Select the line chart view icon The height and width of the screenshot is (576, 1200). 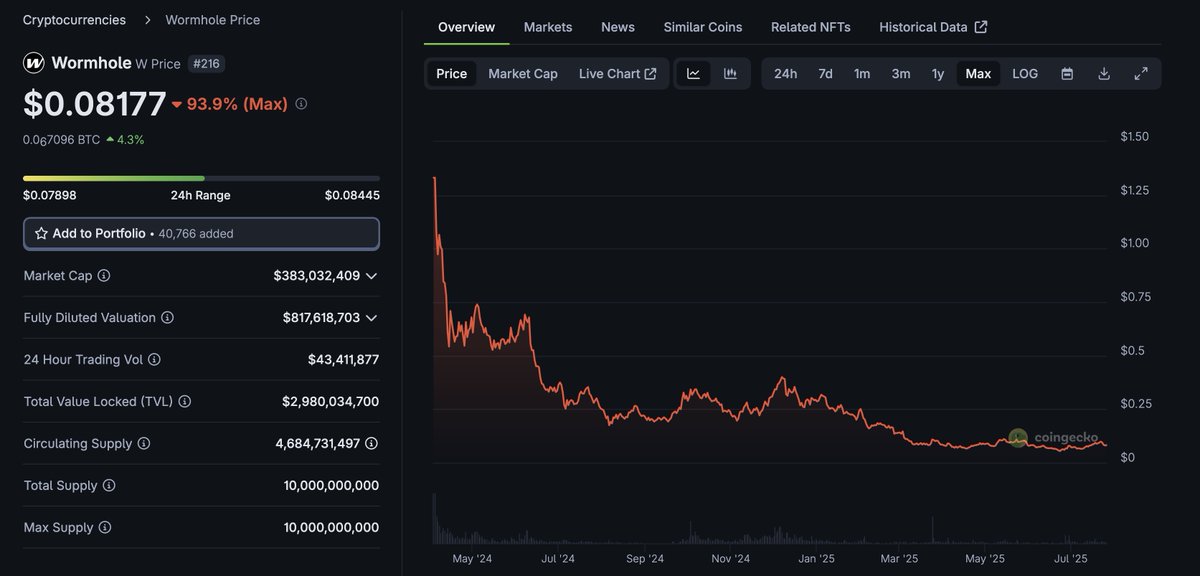[693, 73]
